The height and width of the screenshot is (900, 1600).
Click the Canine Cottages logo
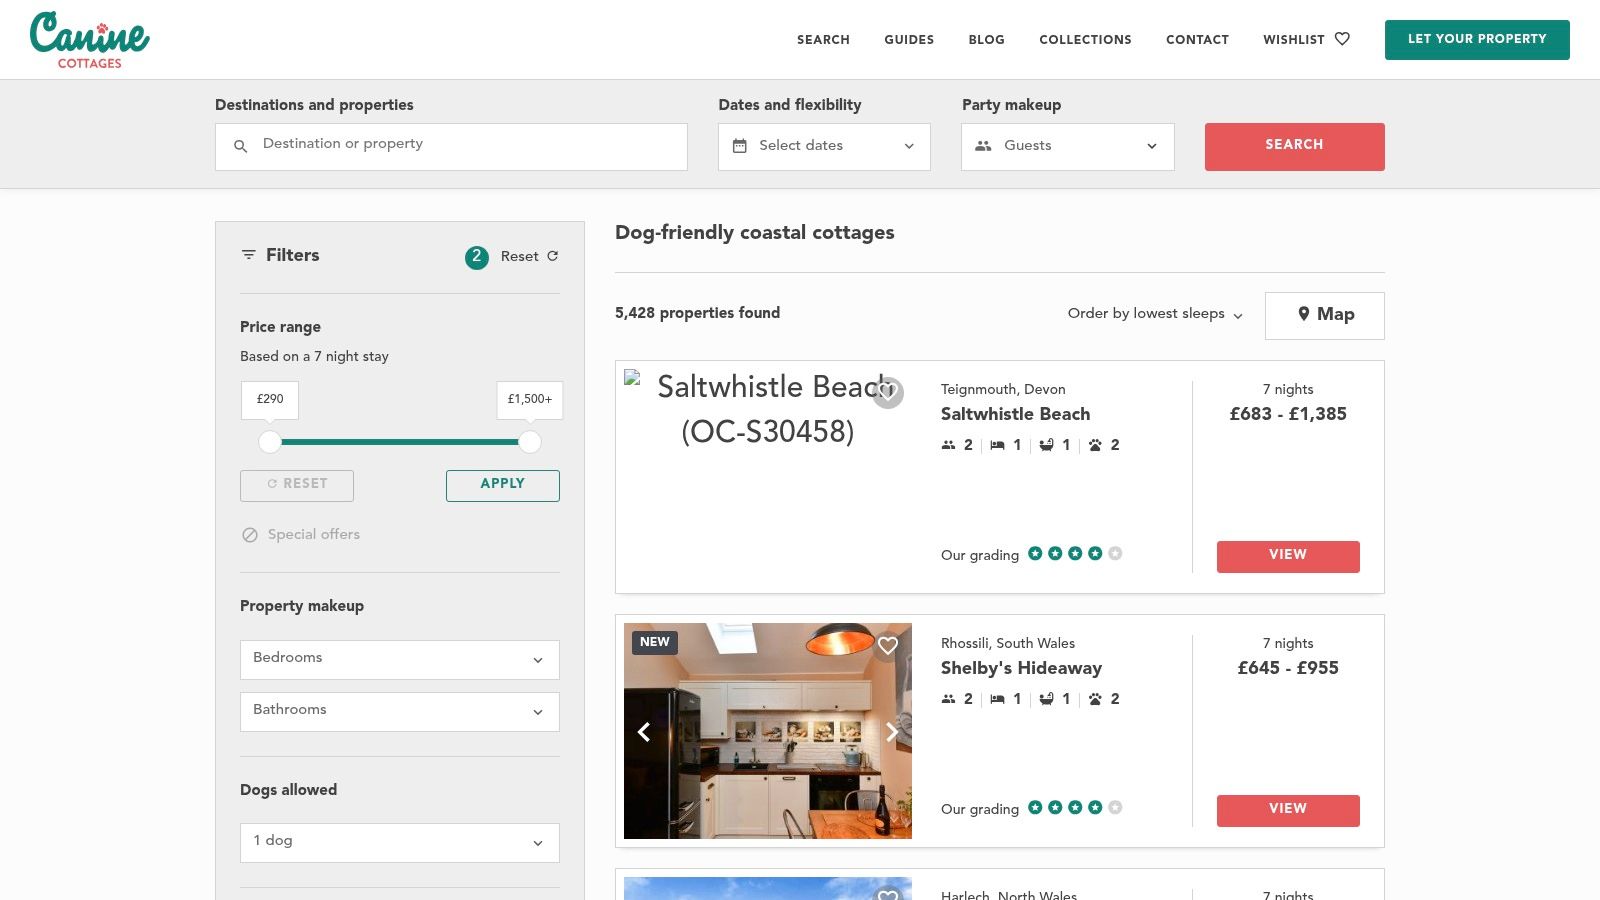[x=89, y=40]
